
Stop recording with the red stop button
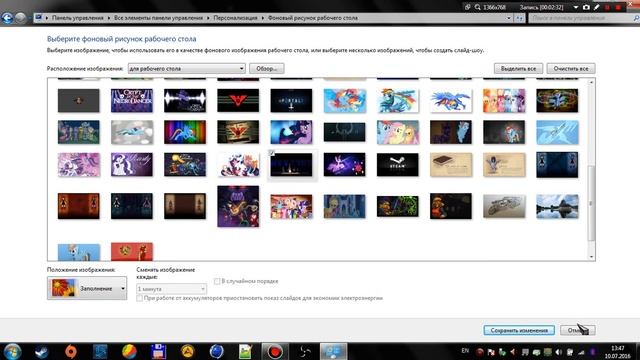pos(618,7)
